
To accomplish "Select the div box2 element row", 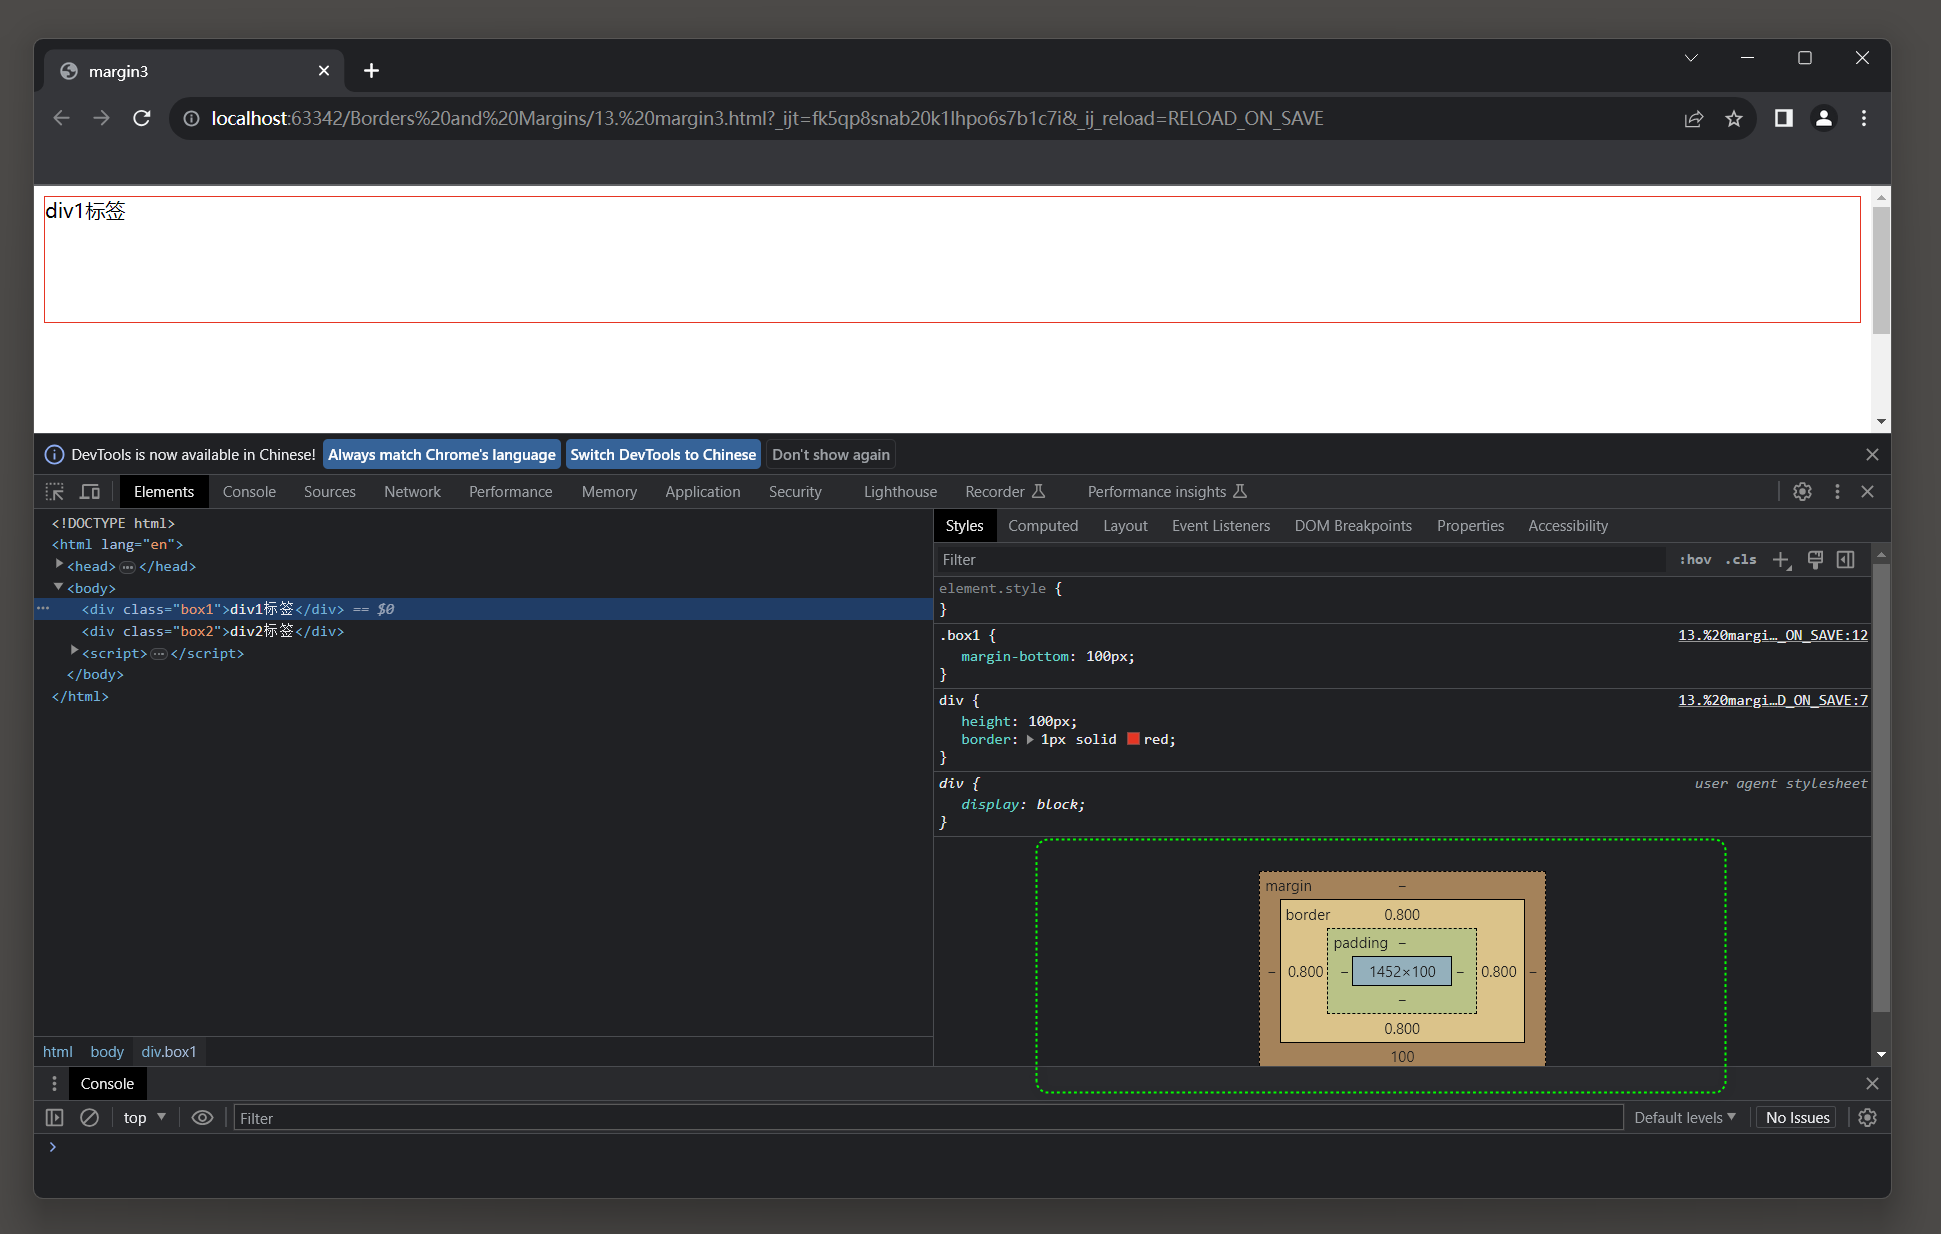I will pos(484,631).
